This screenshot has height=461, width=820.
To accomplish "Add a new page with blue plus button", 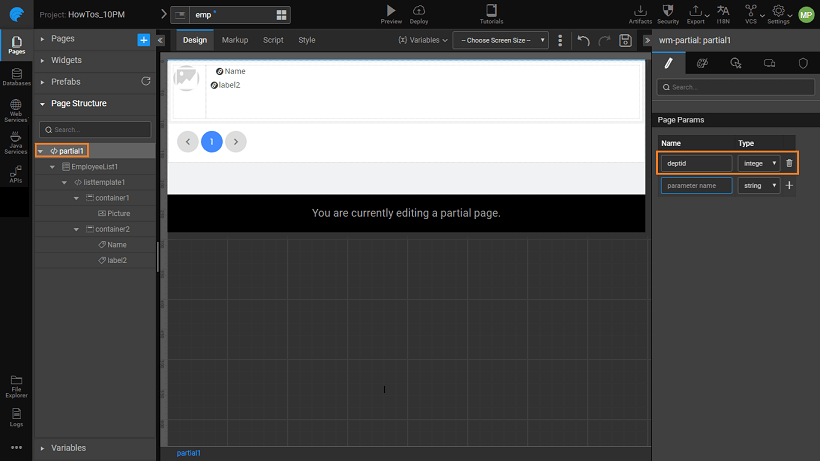I will click(143, 39).
